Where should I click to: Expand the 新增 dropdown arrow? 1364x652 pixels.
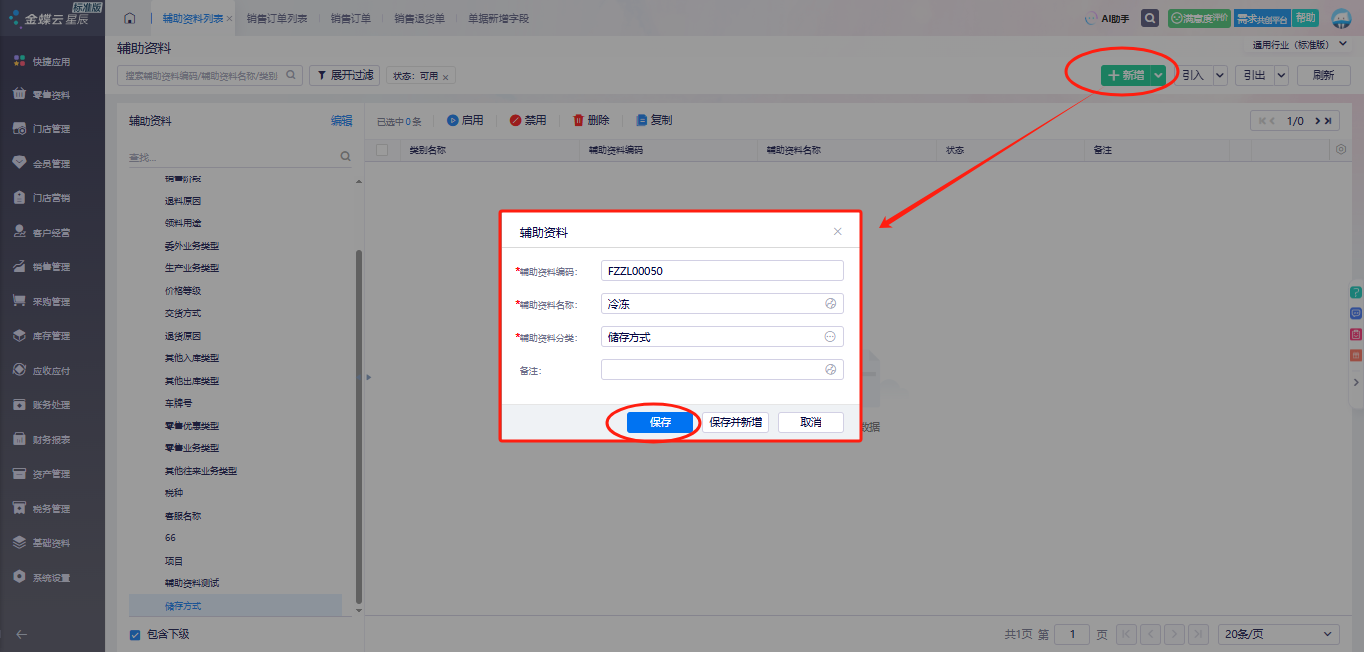click(x=1158, y=75)
